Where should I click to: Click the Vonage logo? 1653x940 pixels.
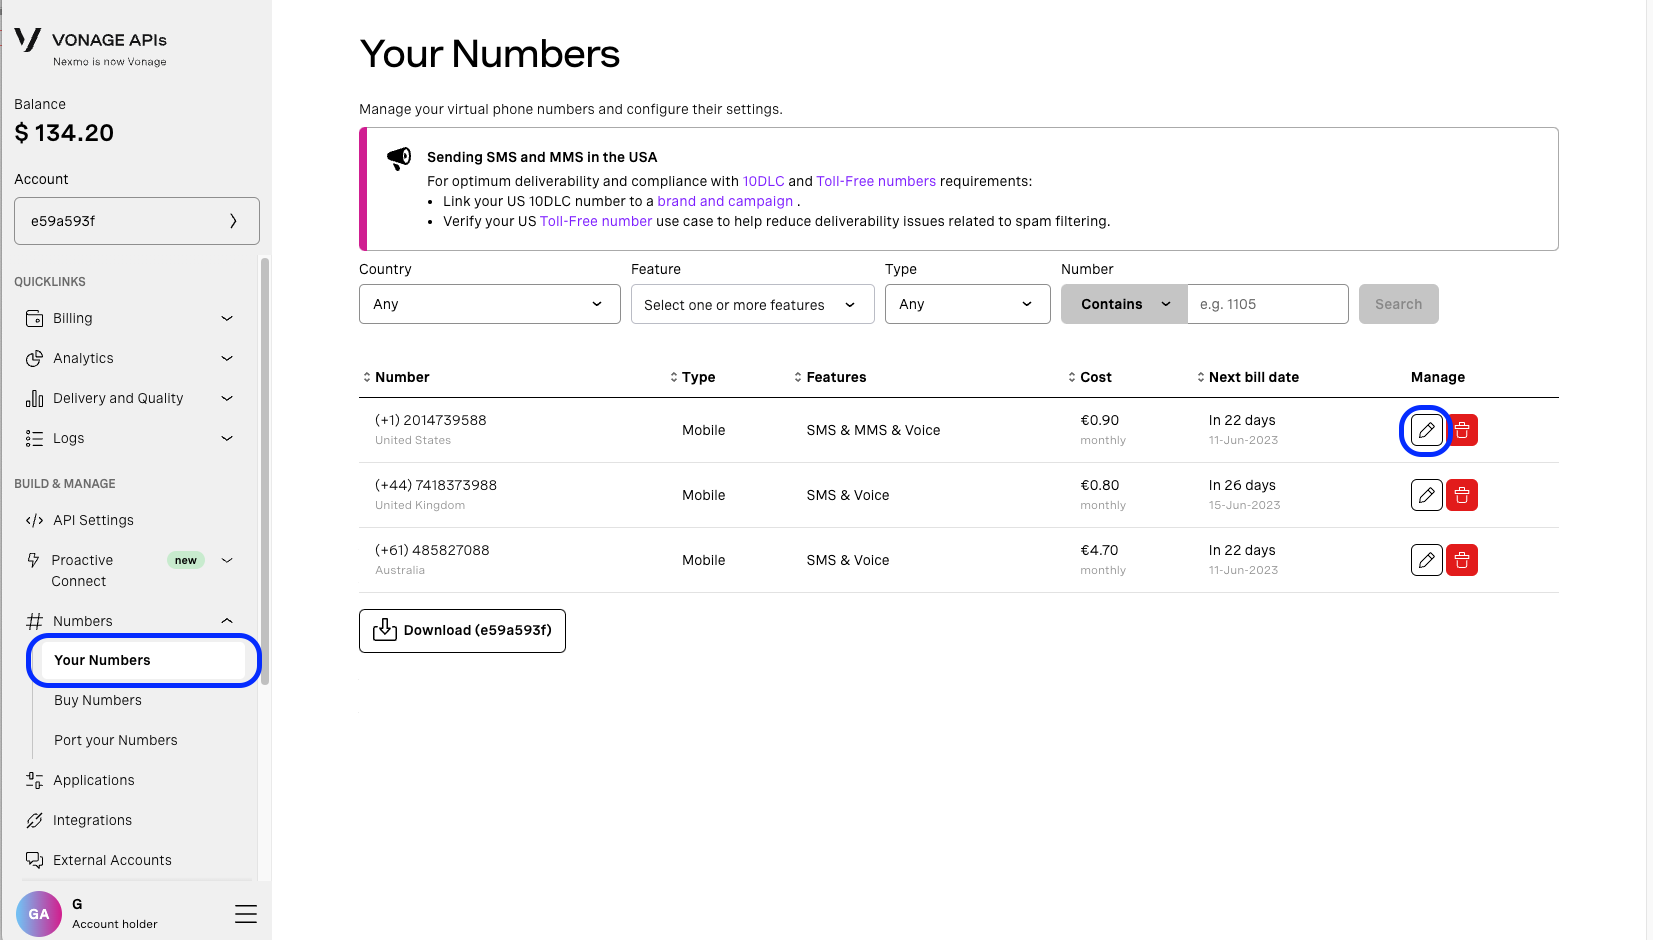28,40
